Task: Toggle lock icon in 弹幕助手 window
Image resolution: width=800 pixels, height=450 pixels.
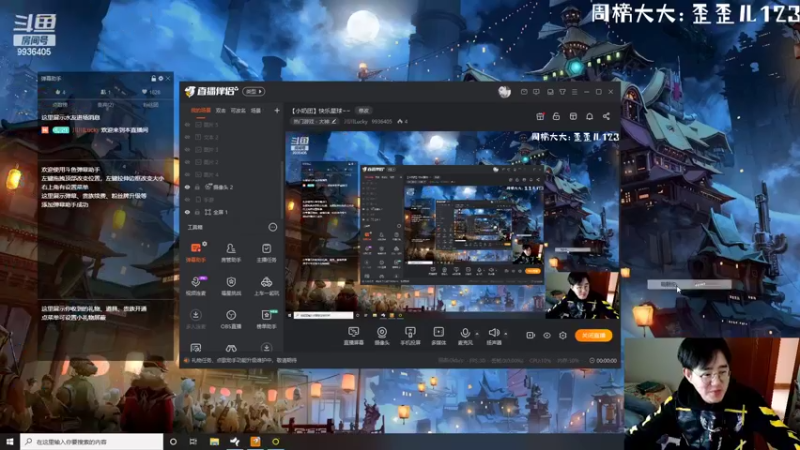Action: 154,79
